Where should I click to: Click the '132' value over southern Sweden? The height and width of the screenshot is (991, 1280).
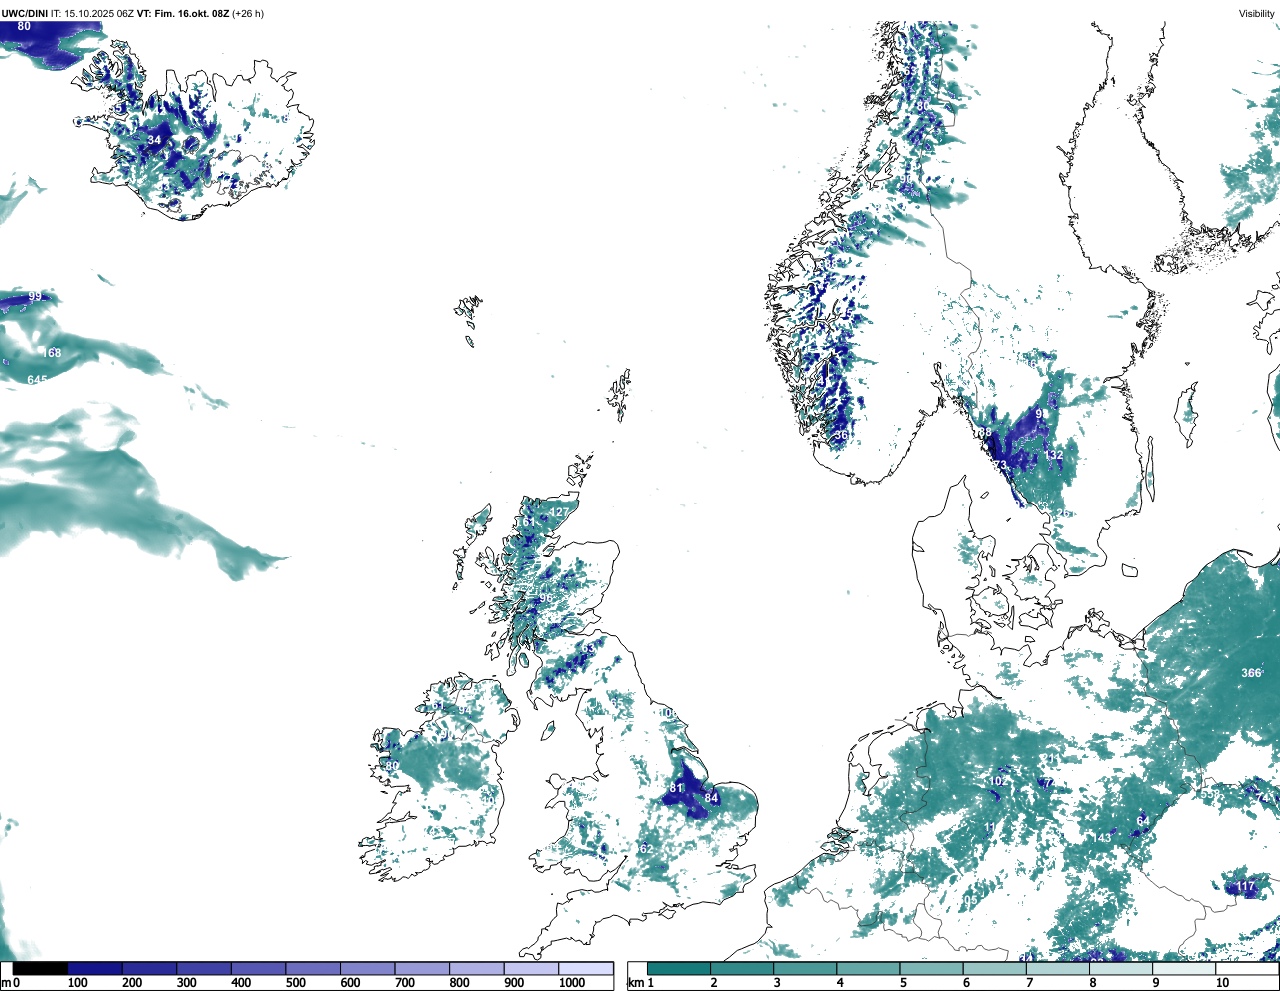(1054, 455)
